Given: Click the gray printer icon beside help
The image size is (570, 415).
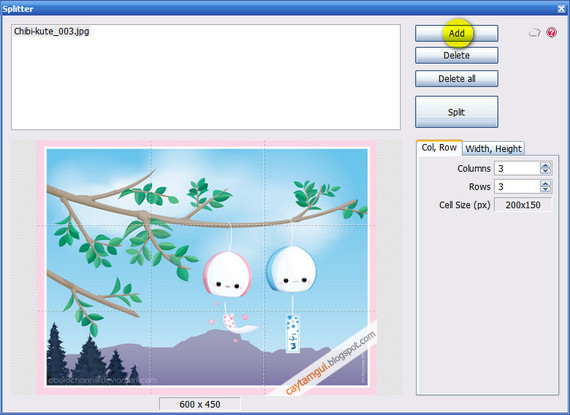Looking at the screenshot, I should click(534, 33).
